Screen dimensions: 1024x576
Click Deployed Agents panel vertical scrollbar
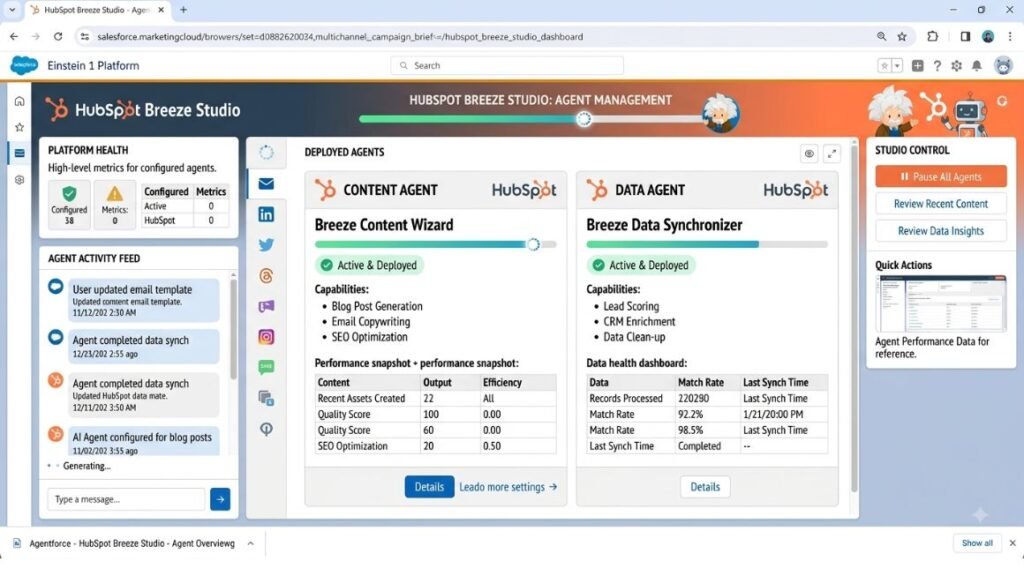click(x=854, y=317)
